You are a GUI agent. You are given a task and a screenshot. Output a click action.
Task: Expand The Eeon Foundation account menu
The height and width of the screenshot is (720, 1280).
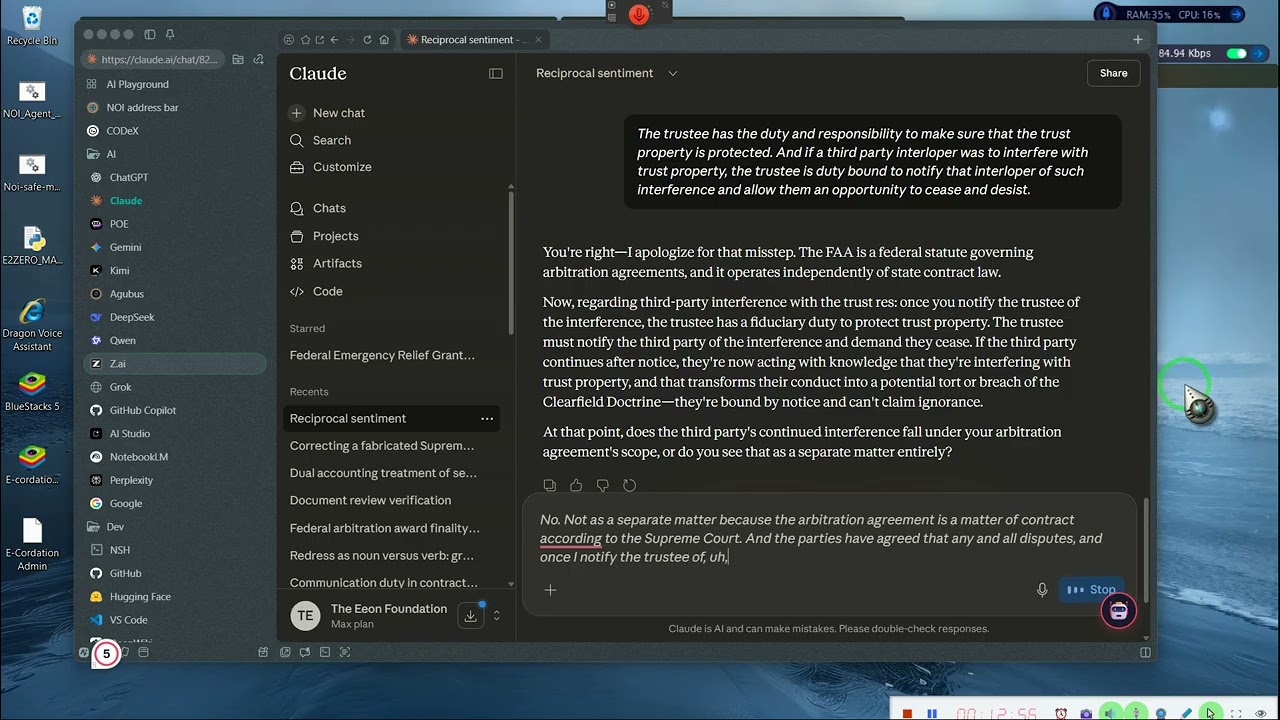tap(496, 616)
